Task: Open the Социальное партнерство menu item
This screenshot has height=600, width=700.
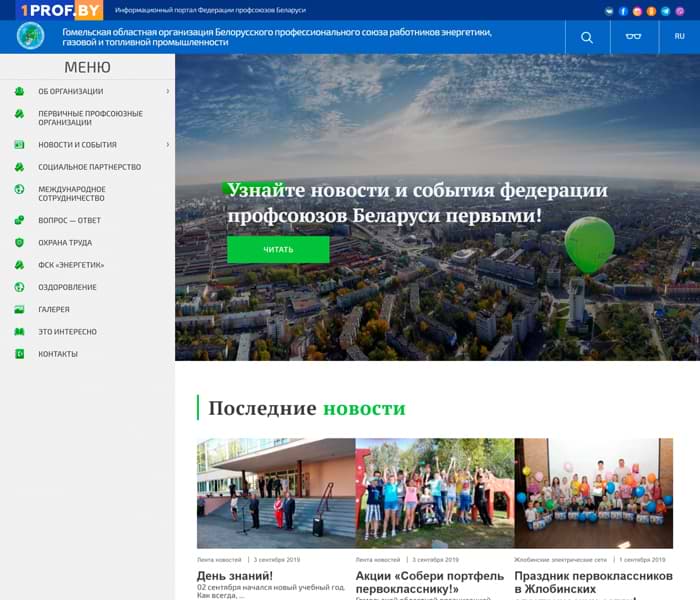Action: pos(90,167)
